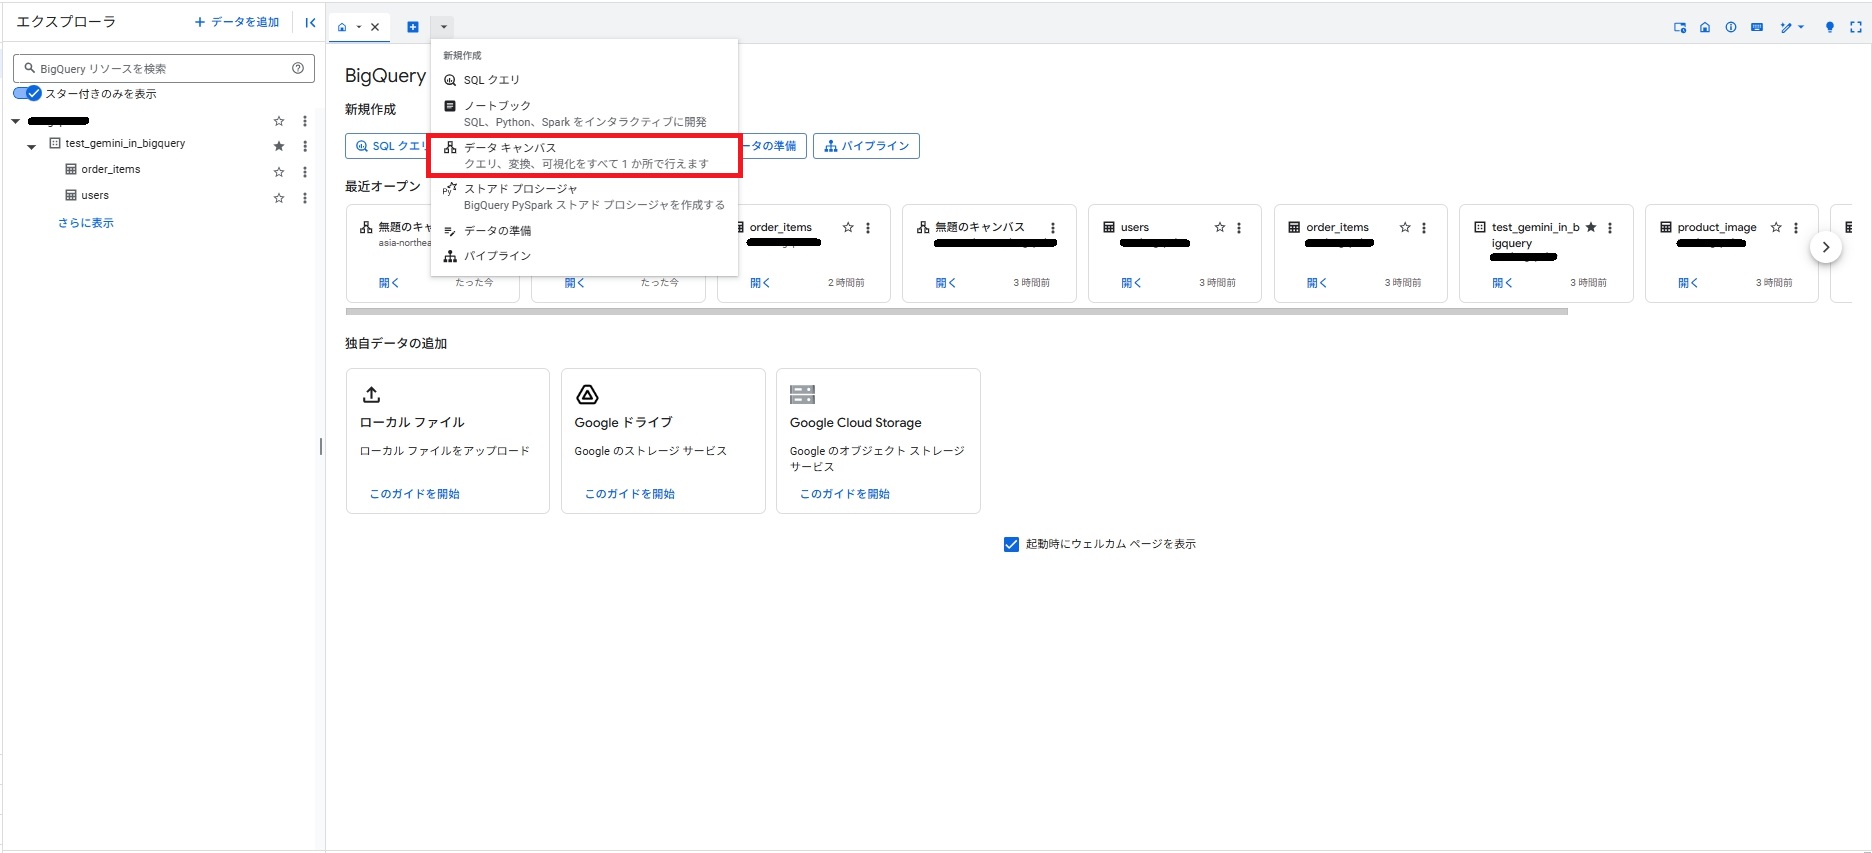Click the help icon in the search box
This screenshot has width=1872, height=853.
(x=298, y=68)
